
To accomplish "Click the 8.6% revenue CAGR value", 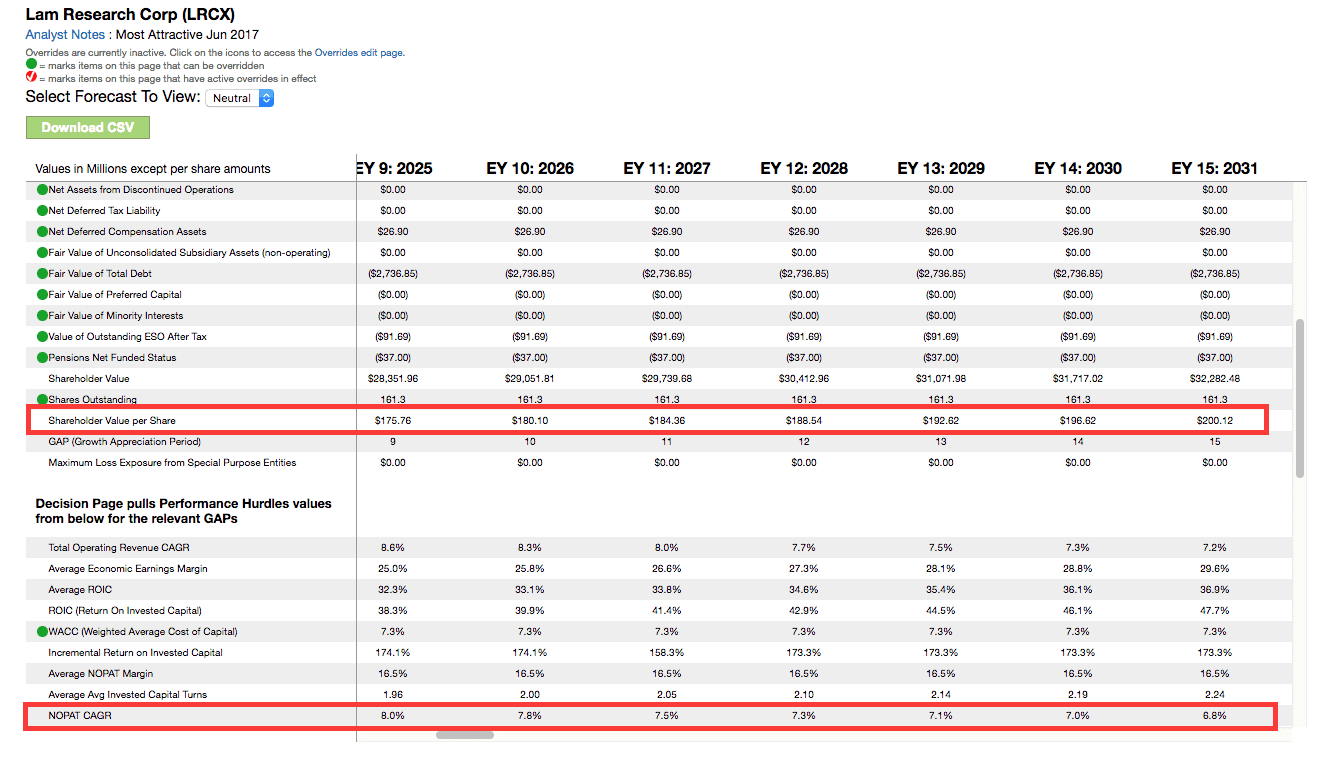I will (x=393, y=548).
